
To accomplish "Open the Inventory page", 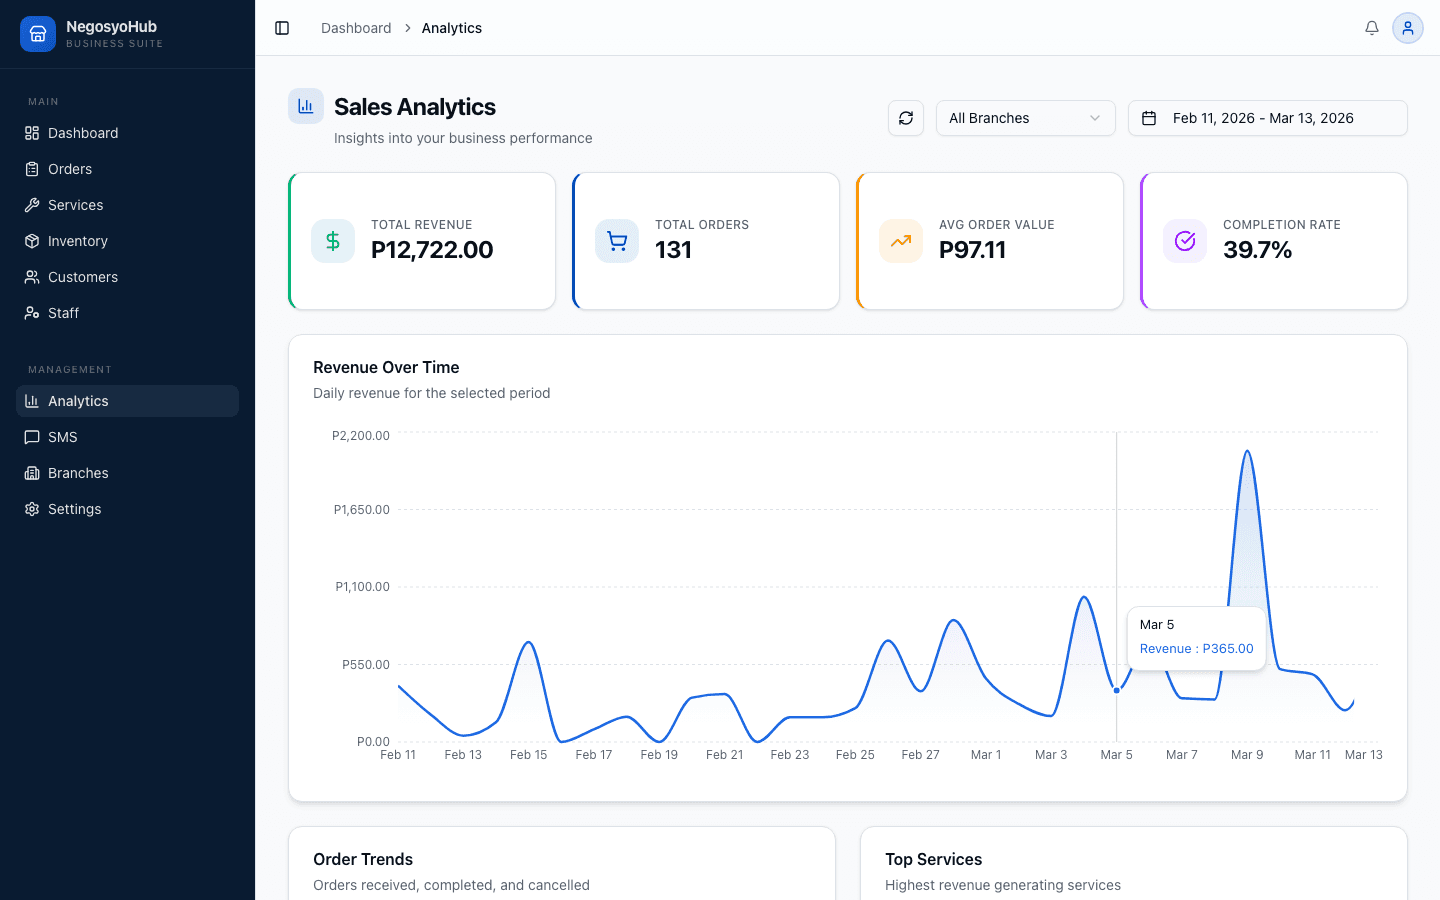I will [x=78, y=240].
